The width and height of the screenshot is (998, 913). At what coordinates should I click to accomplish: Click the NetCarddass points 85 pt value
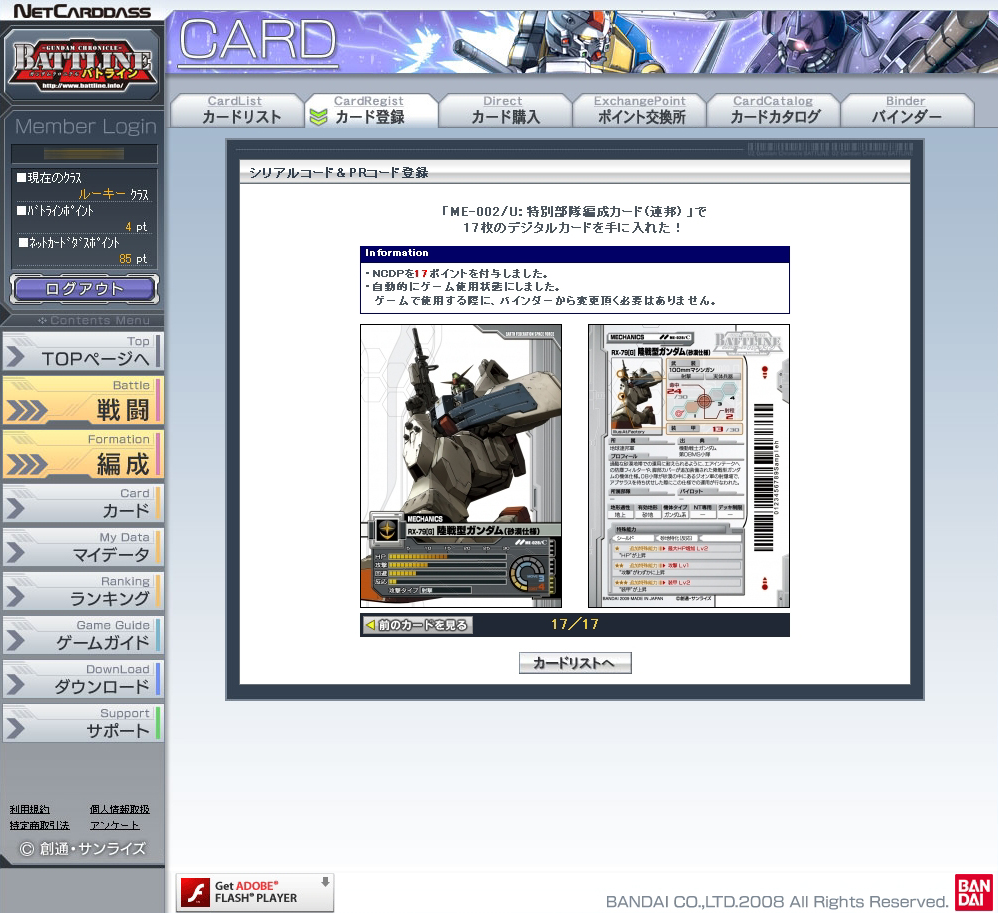click(132, 258)
